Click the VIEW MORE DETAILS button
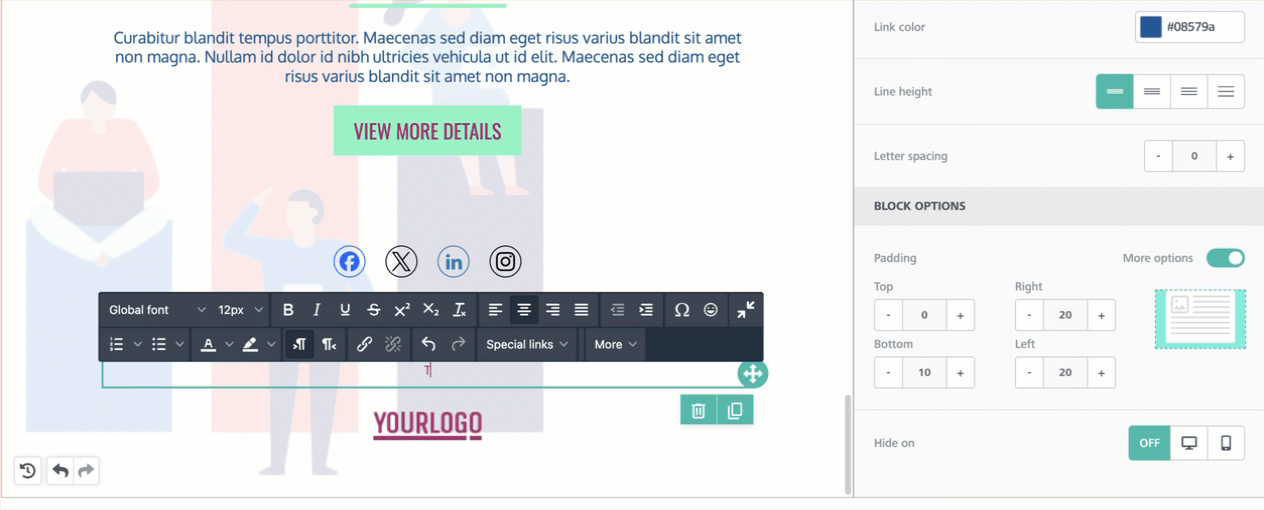The width and height of the screenshot is (1264, 510). coord(427,131)
